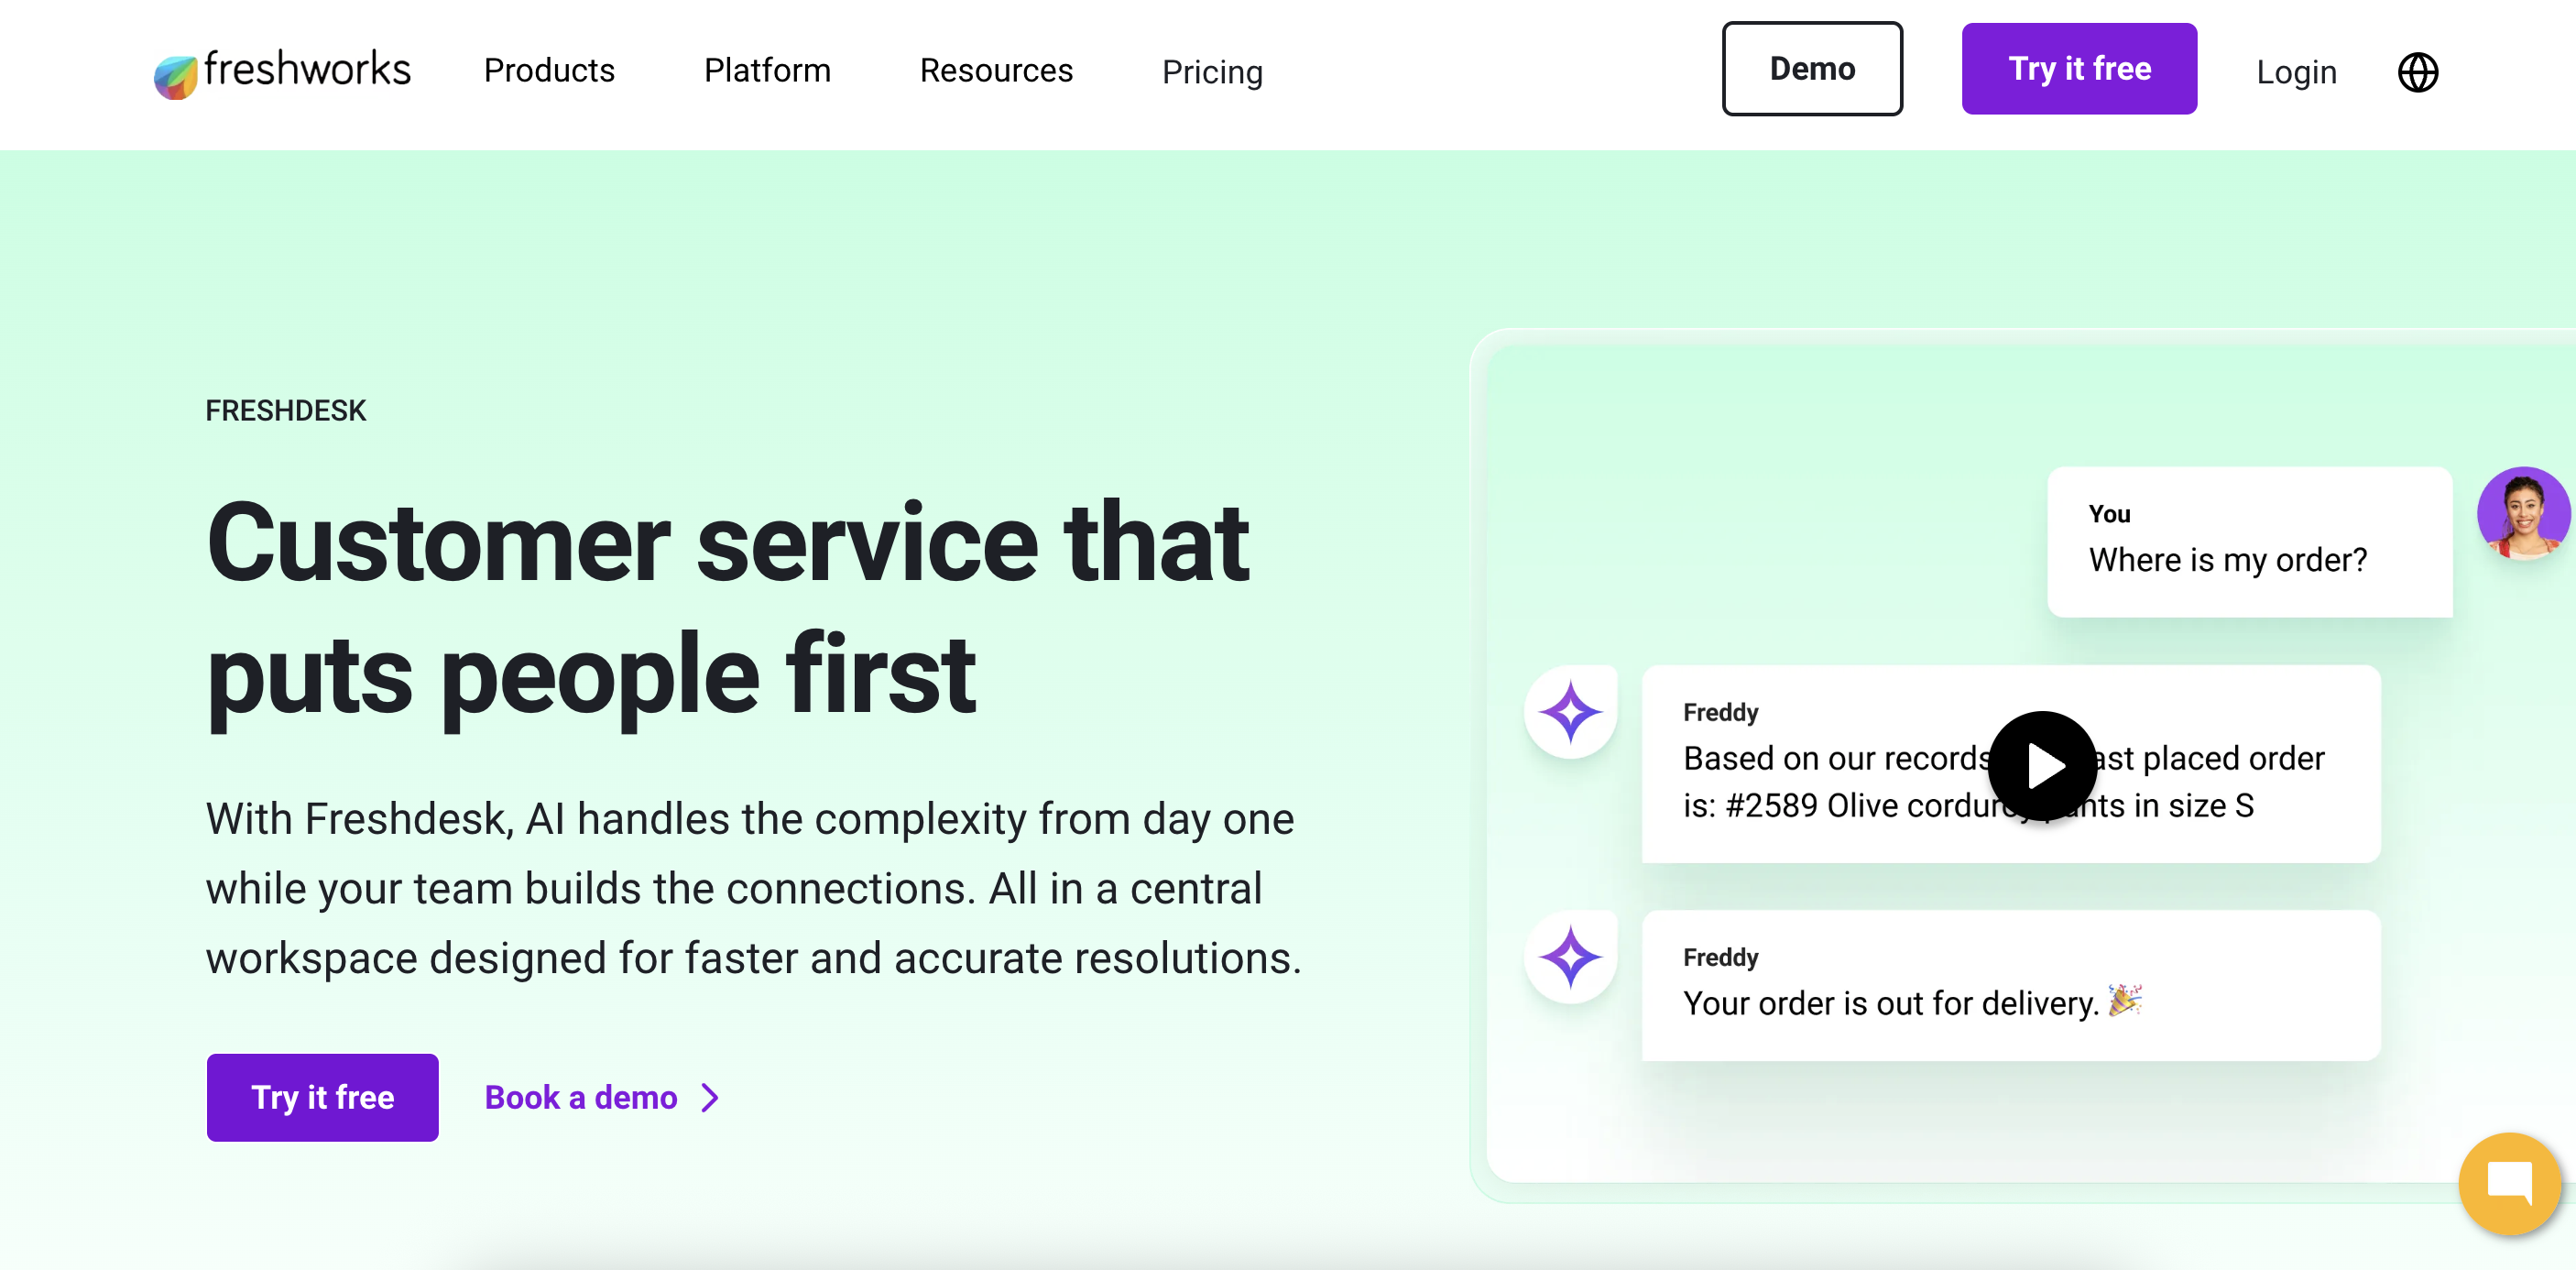Click the Login link
This screenshot has height=1270, width=2576.
click(x=2296, y=72)
